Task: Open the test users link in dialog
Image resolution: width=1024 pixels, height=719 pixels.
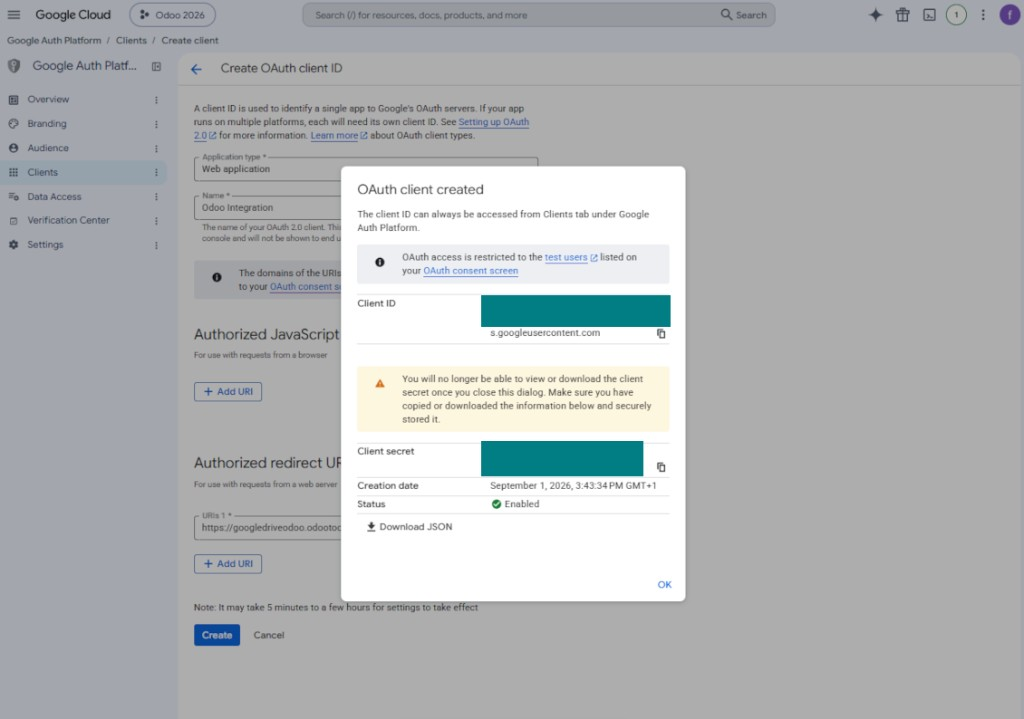Action: (x=571, y=257)
